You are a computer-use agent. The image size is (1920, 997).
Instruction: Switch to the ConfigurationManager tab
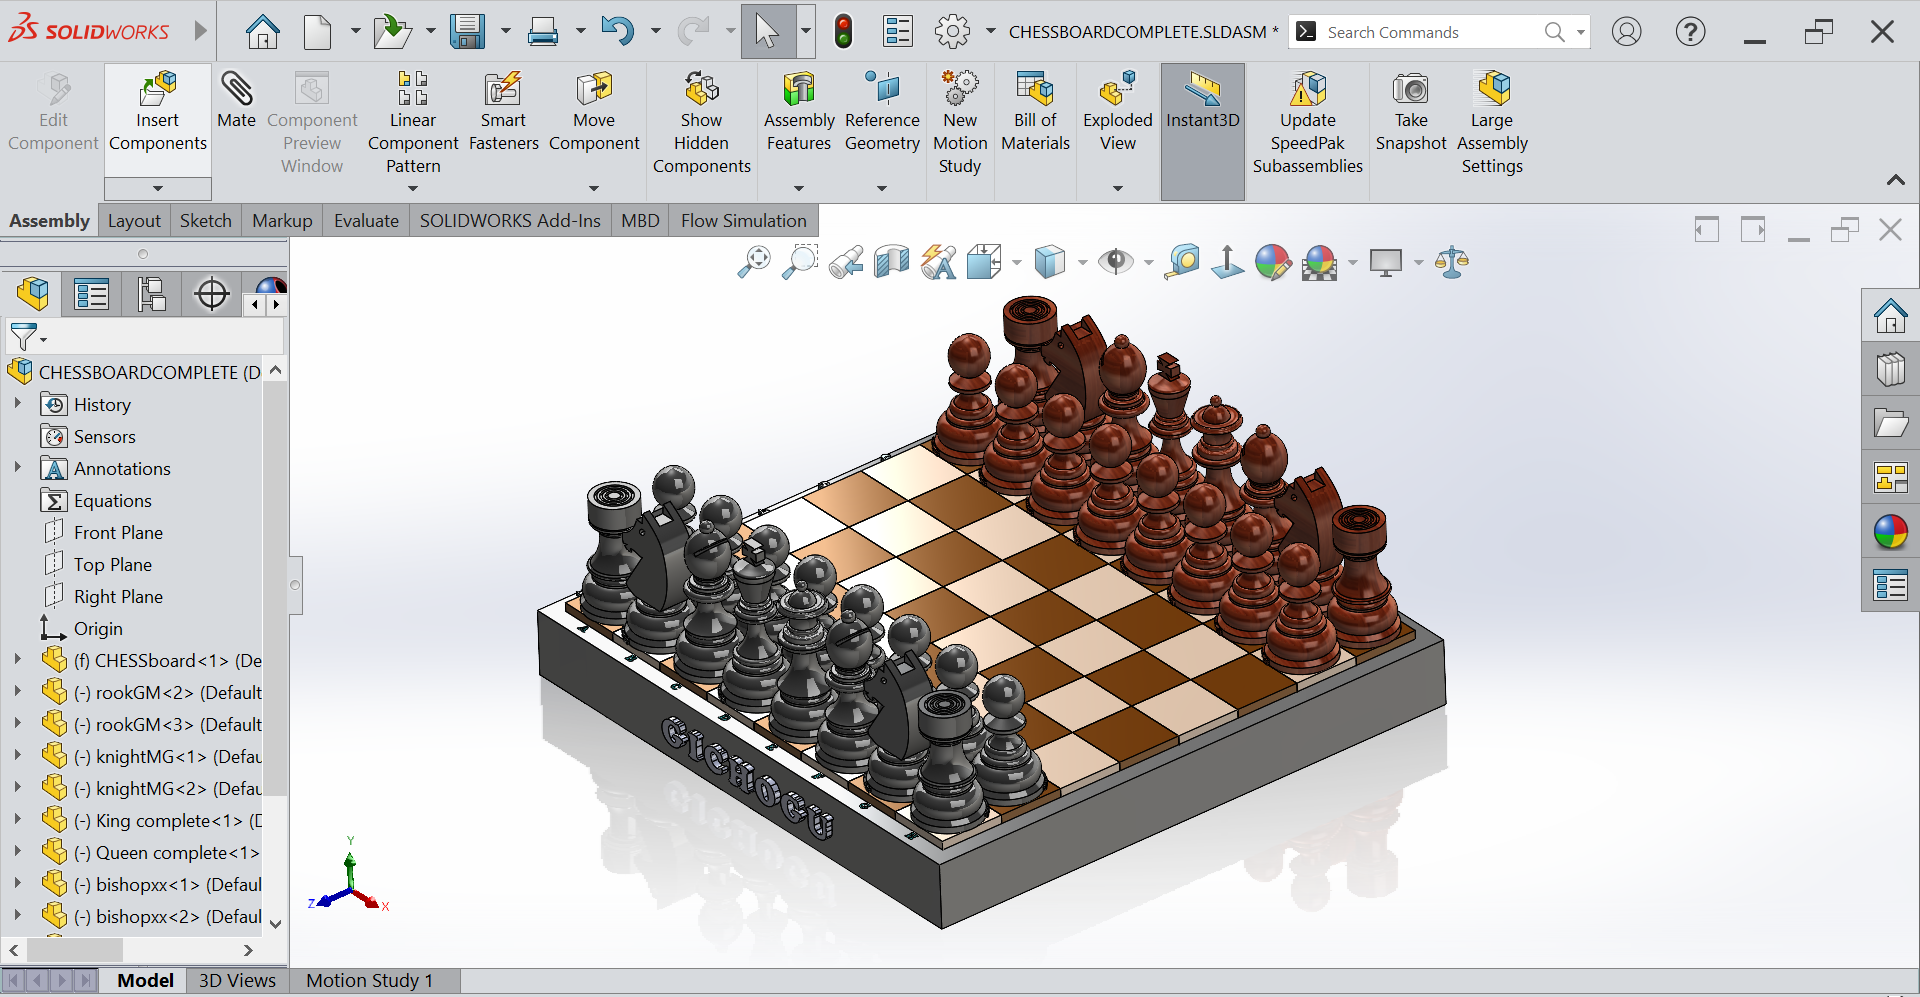[152, 294]
